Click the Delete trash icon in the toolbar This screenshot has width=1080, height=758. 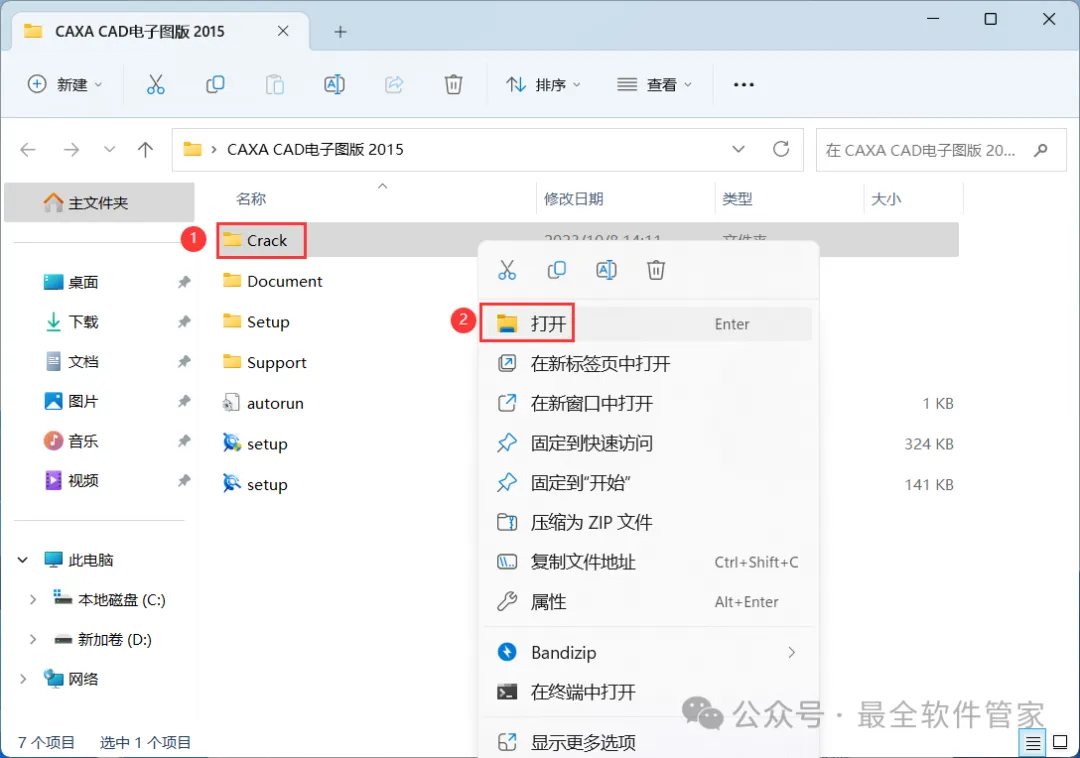point(453,85)
